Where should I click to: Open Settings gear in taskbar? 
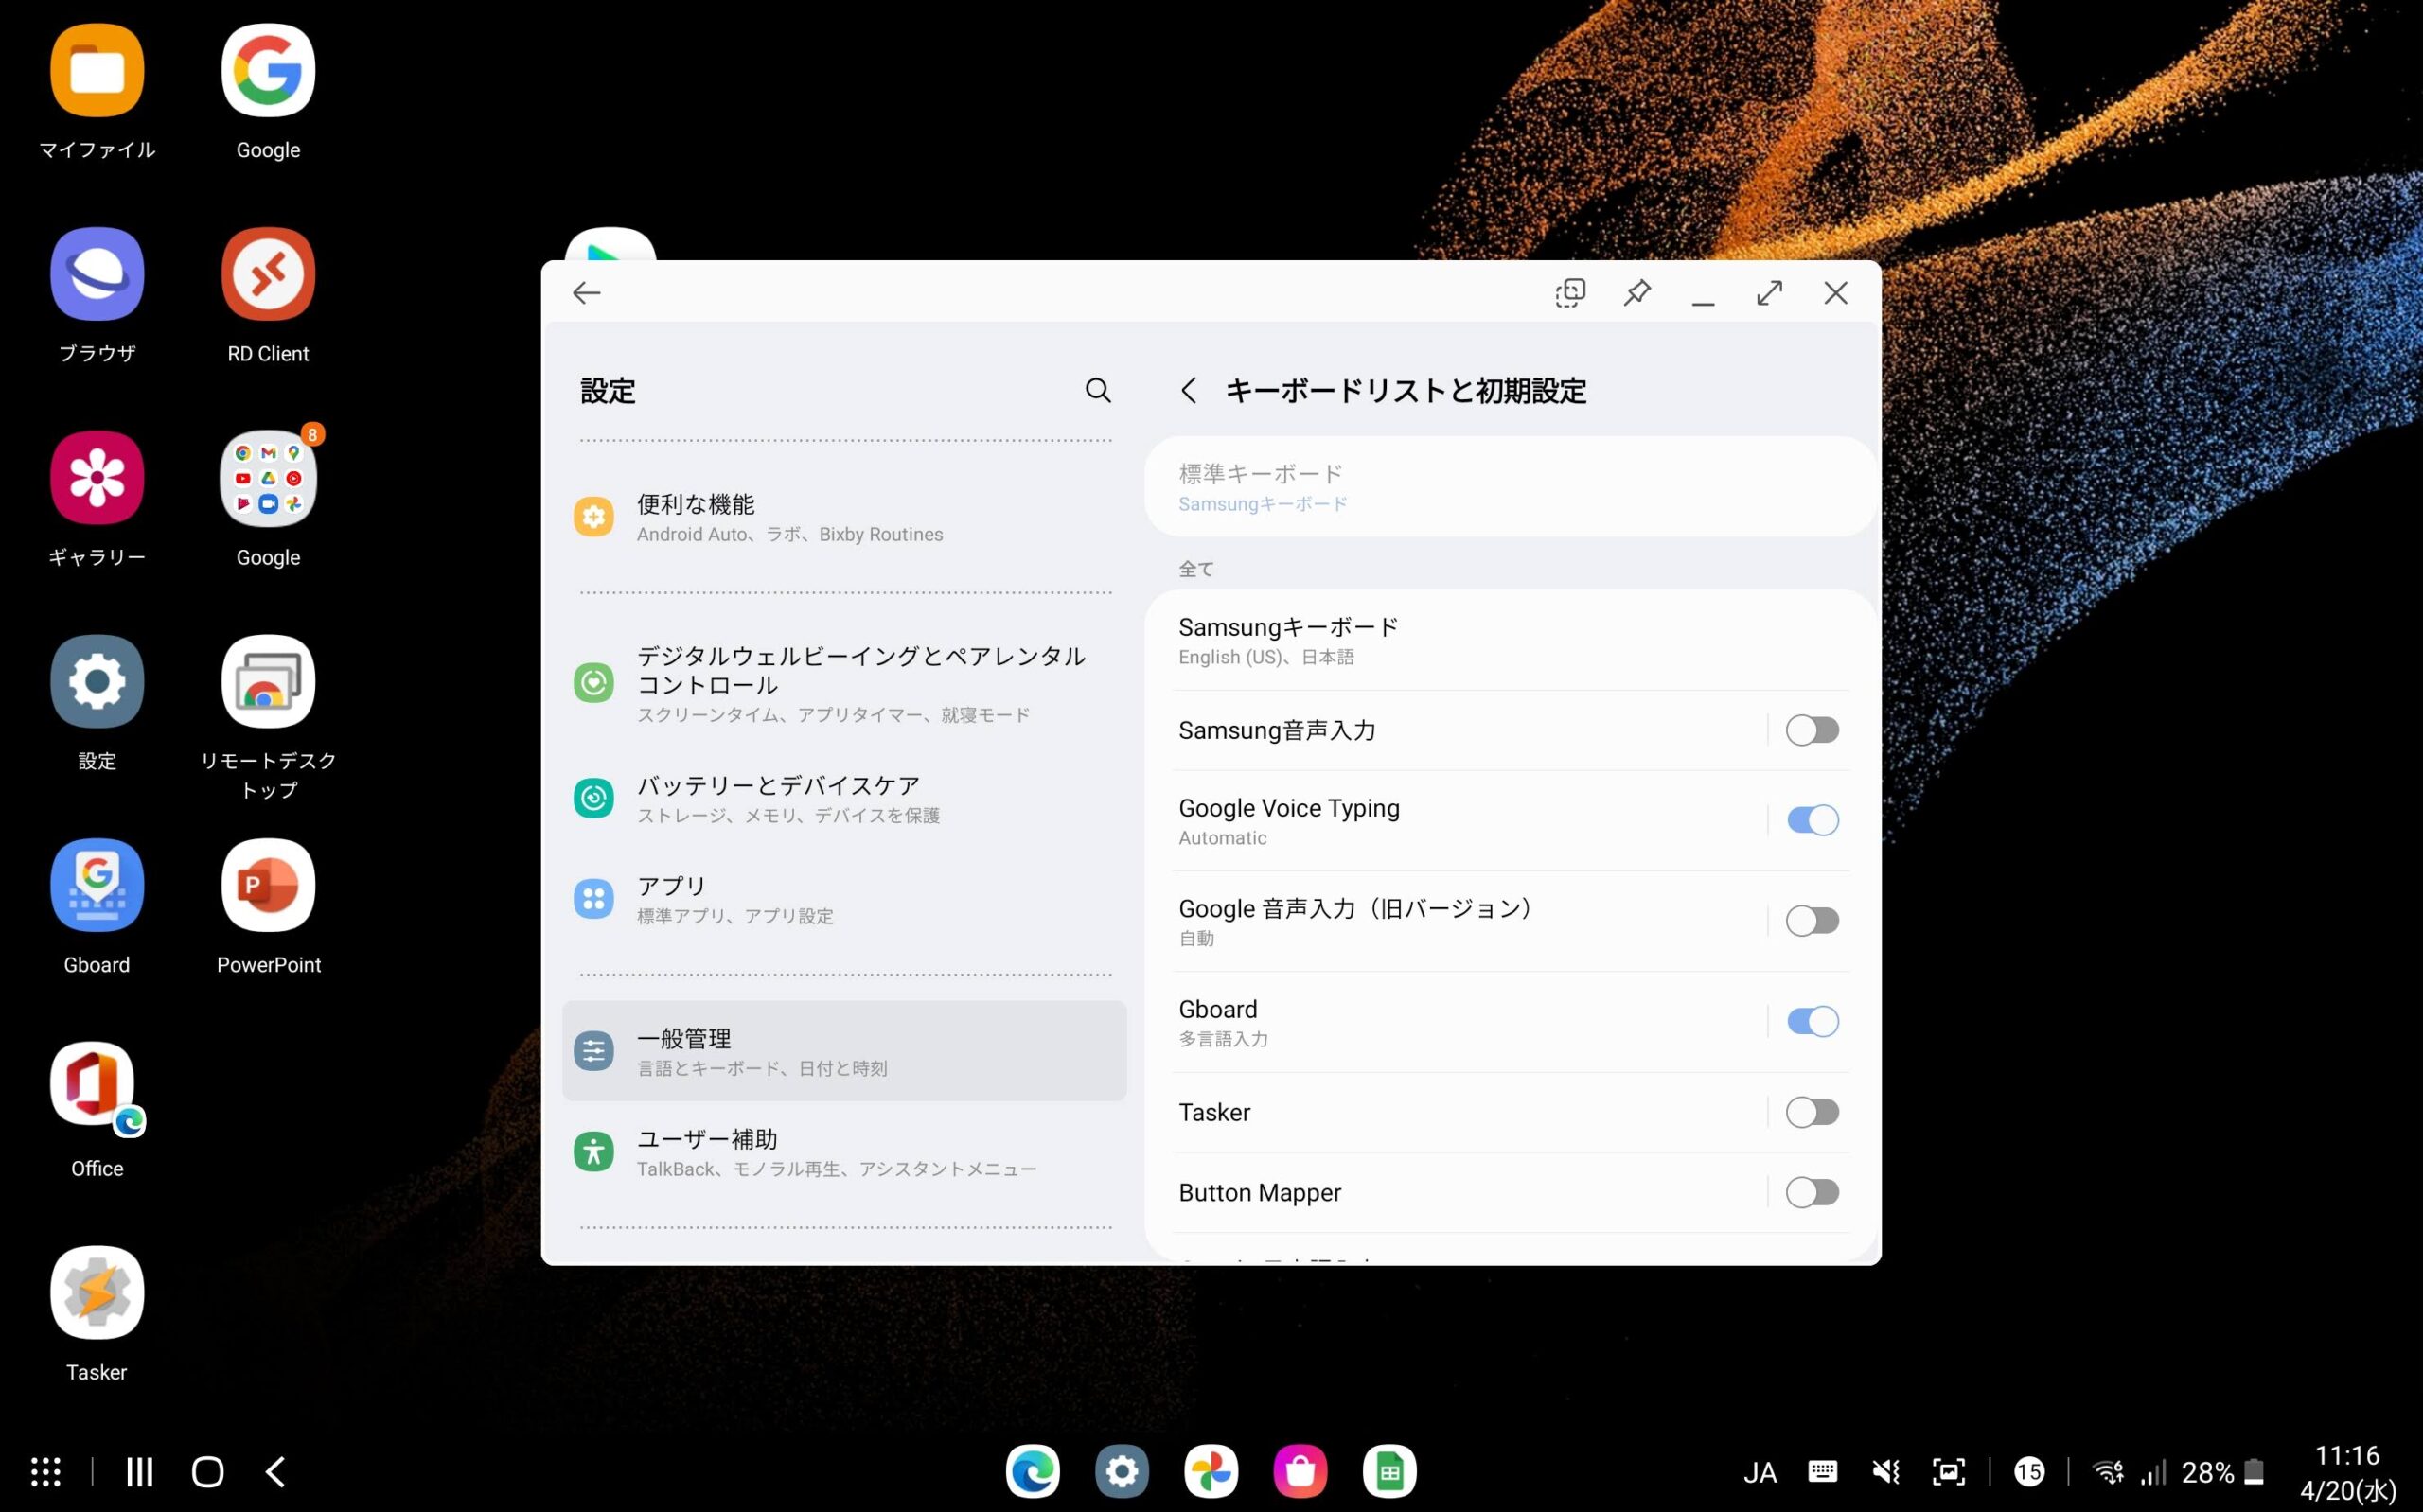click(1122, 1471)
